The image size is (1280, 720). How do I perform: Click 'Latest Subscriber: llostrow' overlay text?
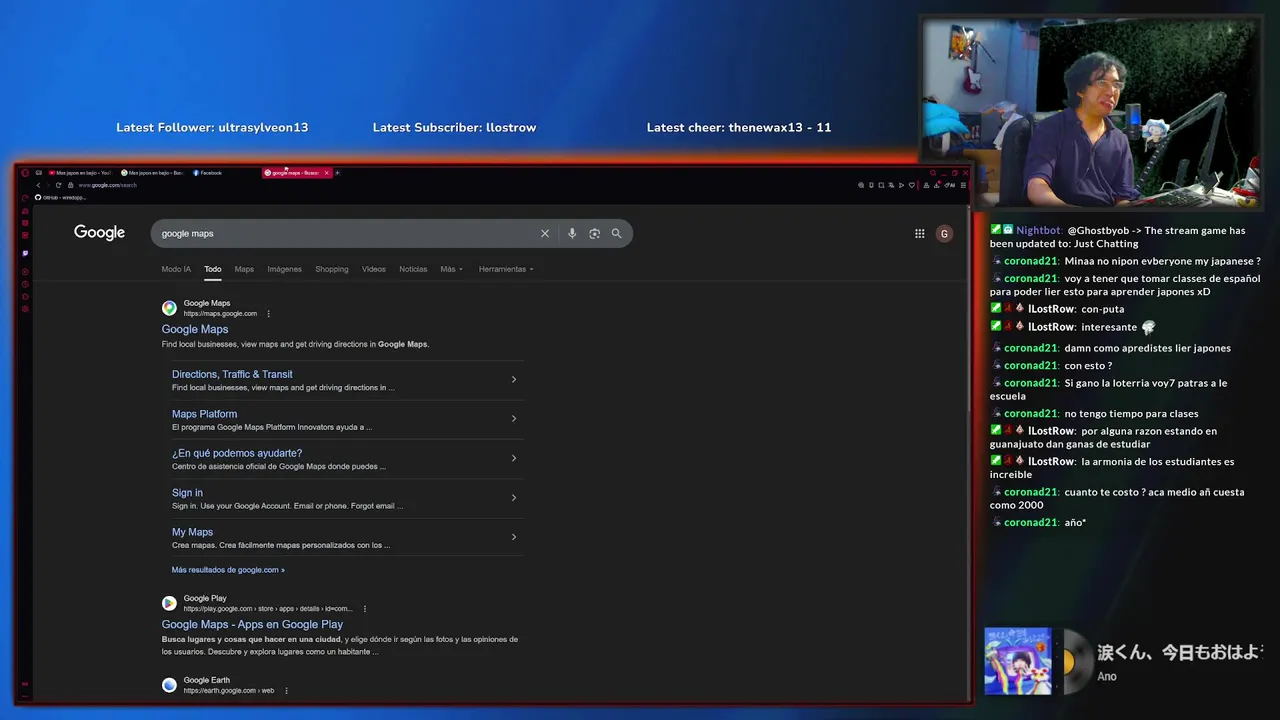[454, 127]
